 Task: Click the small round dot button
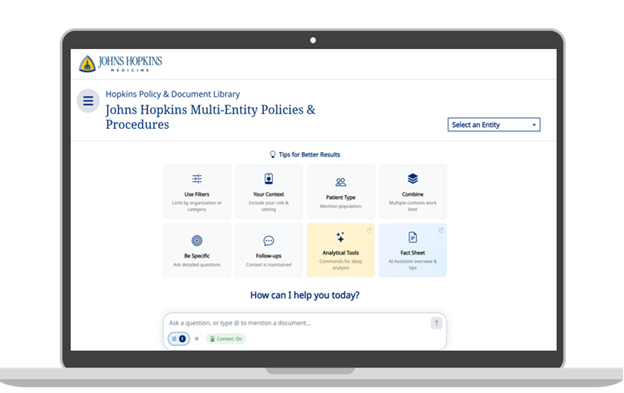(x=197, y=339)
